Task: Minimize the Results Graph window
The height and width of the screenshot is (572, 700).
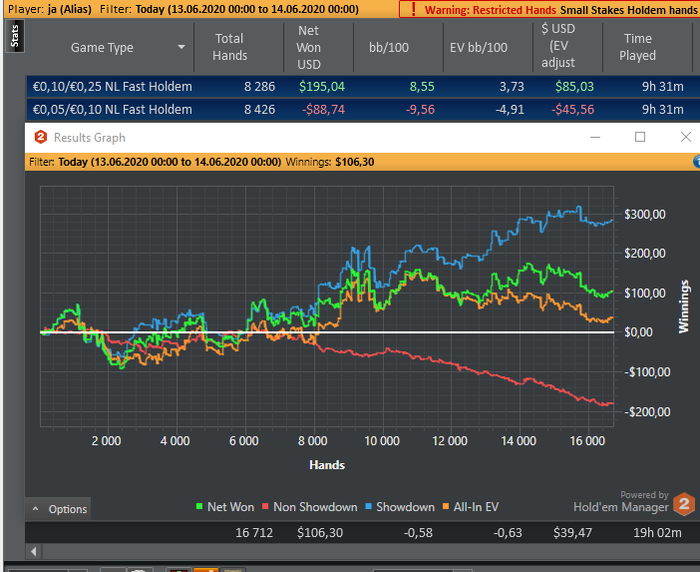Action: (x=595, y=137)
